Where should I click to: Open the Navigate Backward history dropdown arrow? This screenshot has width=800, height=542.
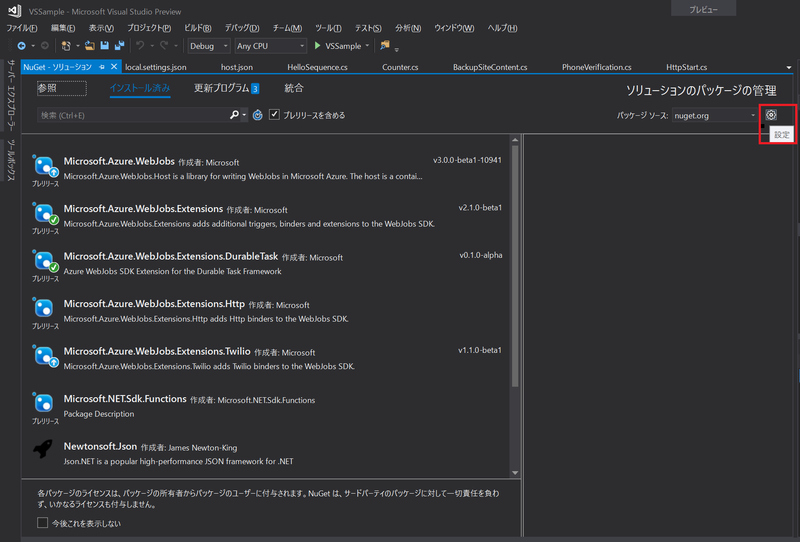point(33,46)
